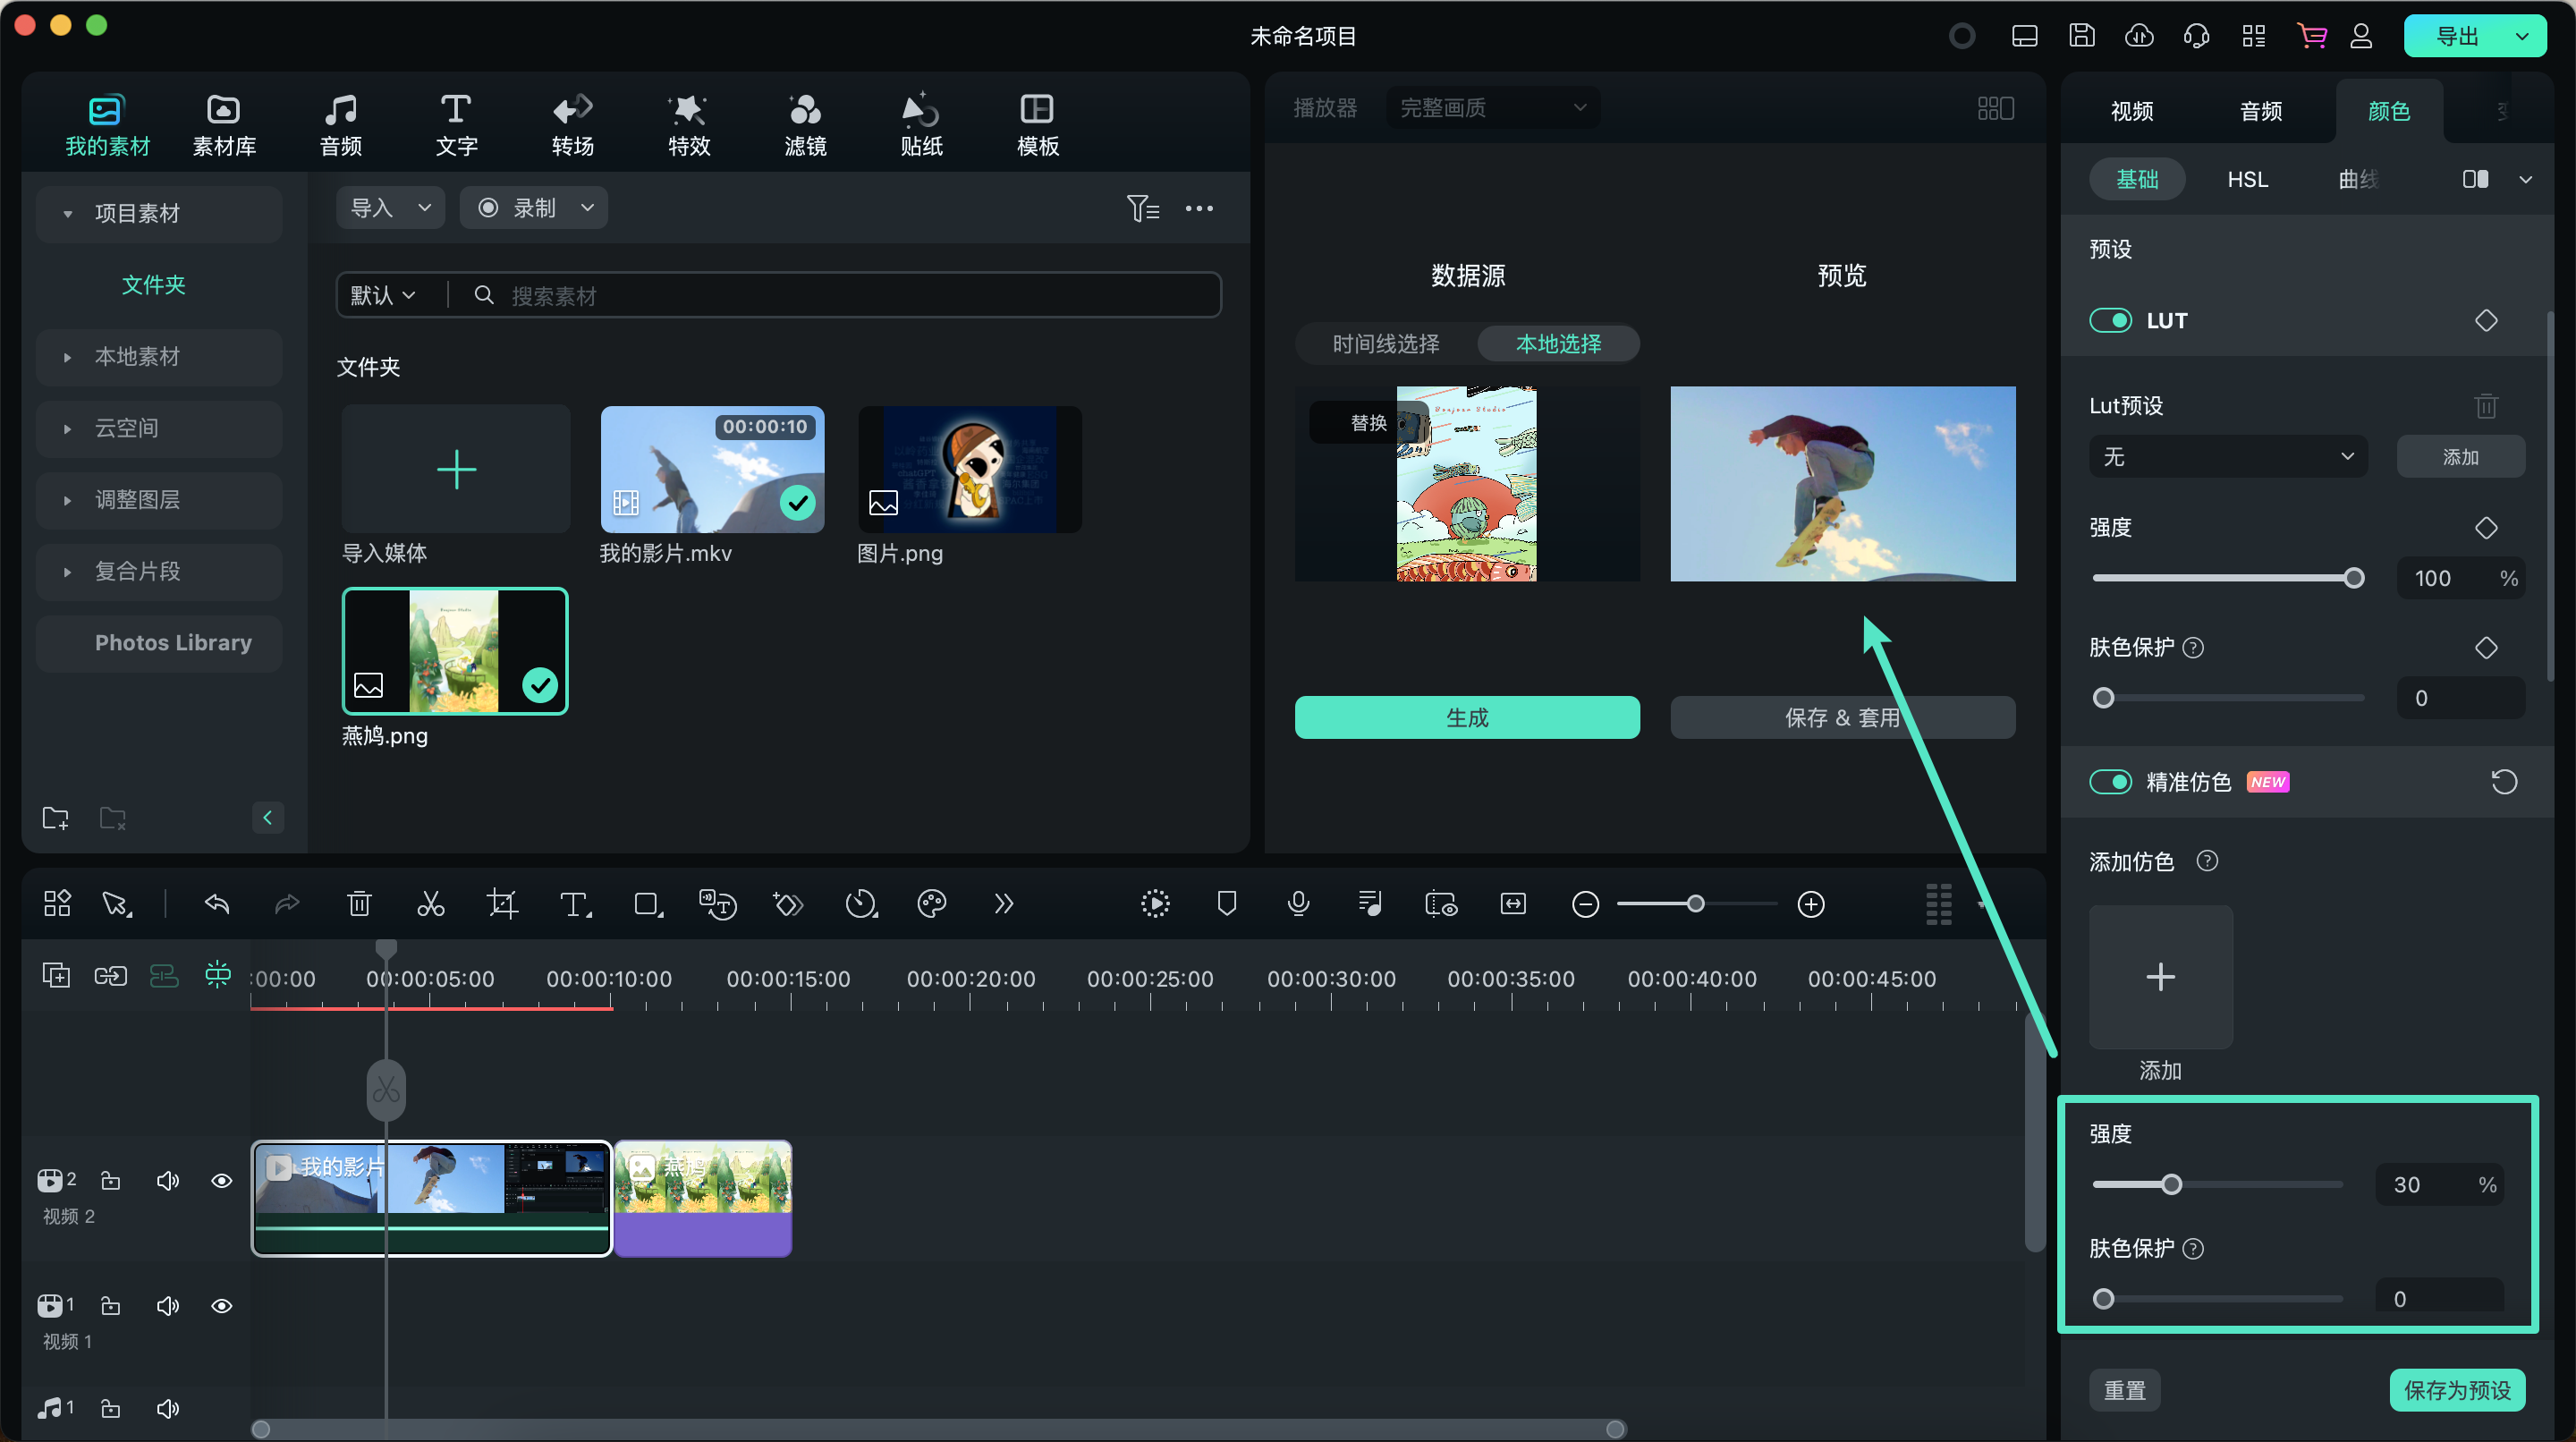Open the Lut预设 dropdown showing 无
Screen dimensions: 2576x1442
(x=2228, y=457)
